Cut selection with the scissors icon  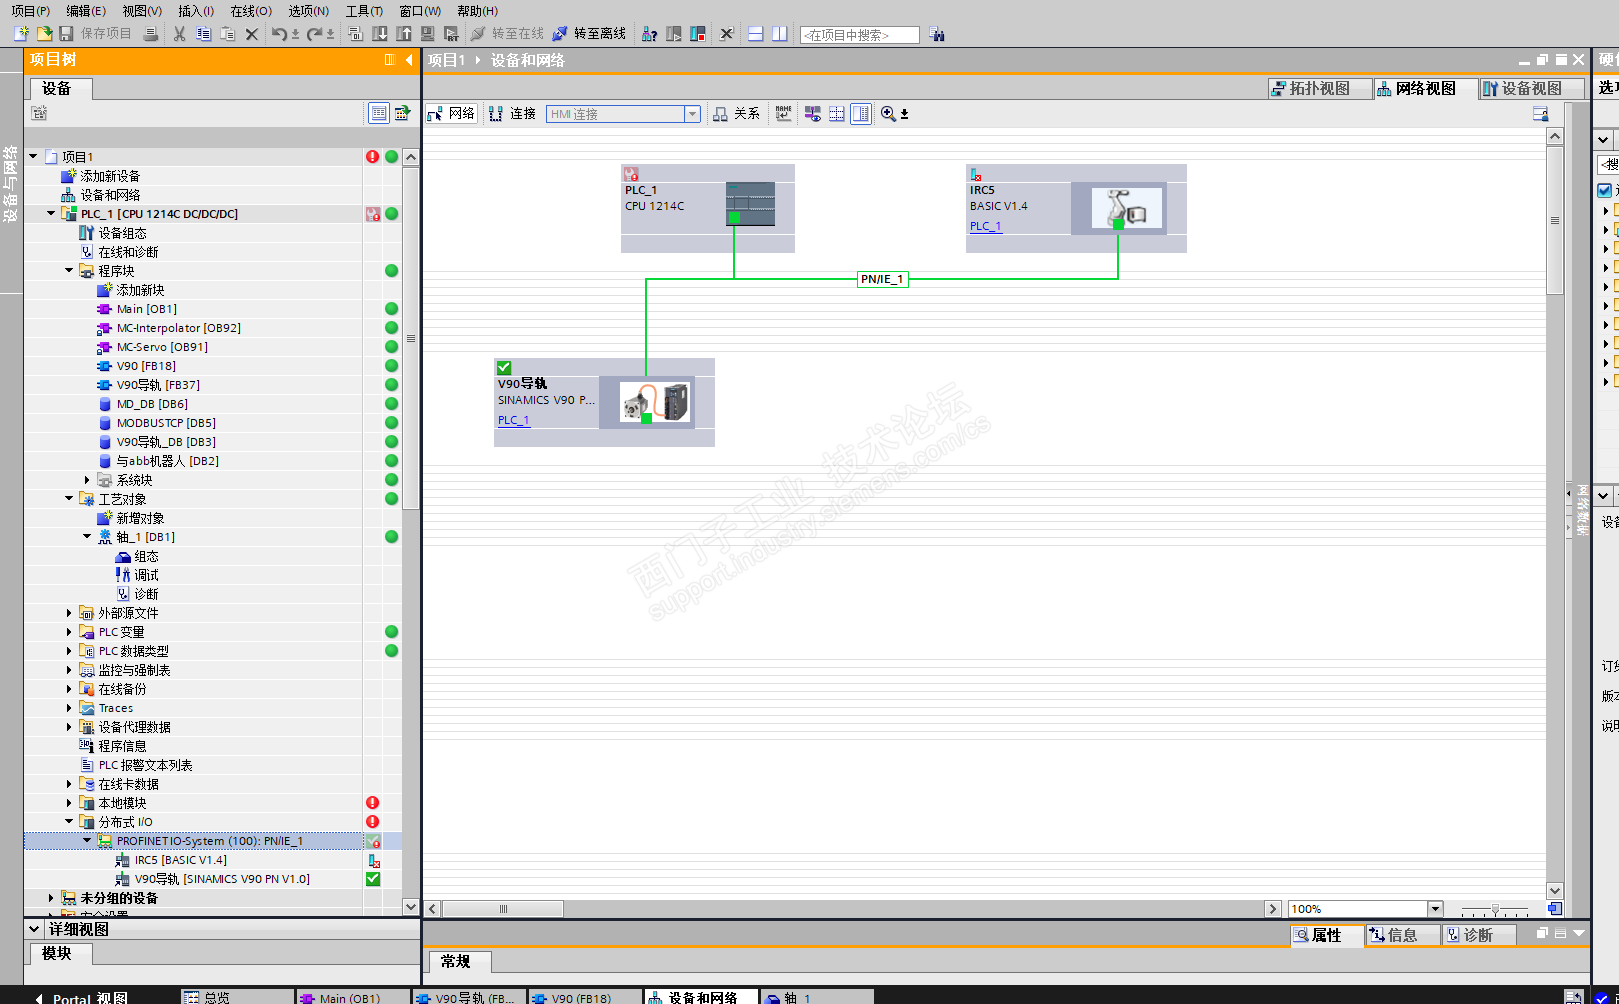[179, 34]
